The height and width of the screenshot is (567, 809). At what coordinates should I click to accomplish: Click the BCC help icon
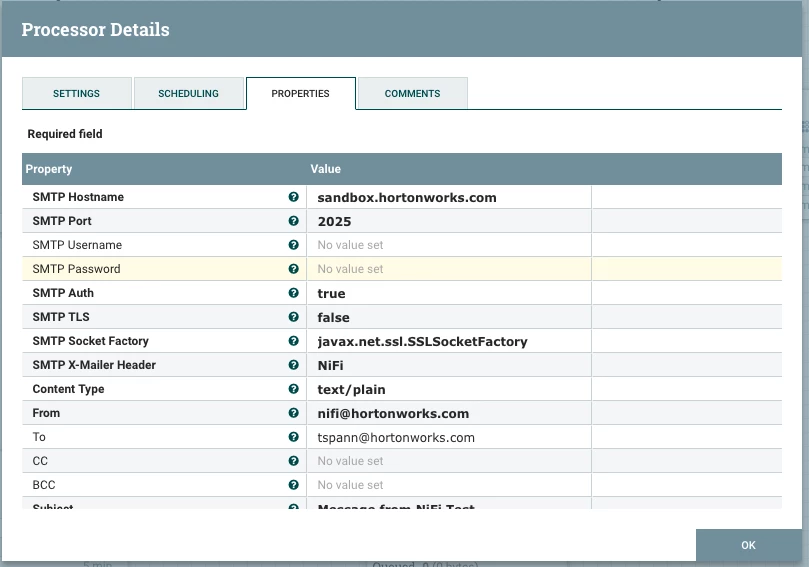(x=294, y=484)
